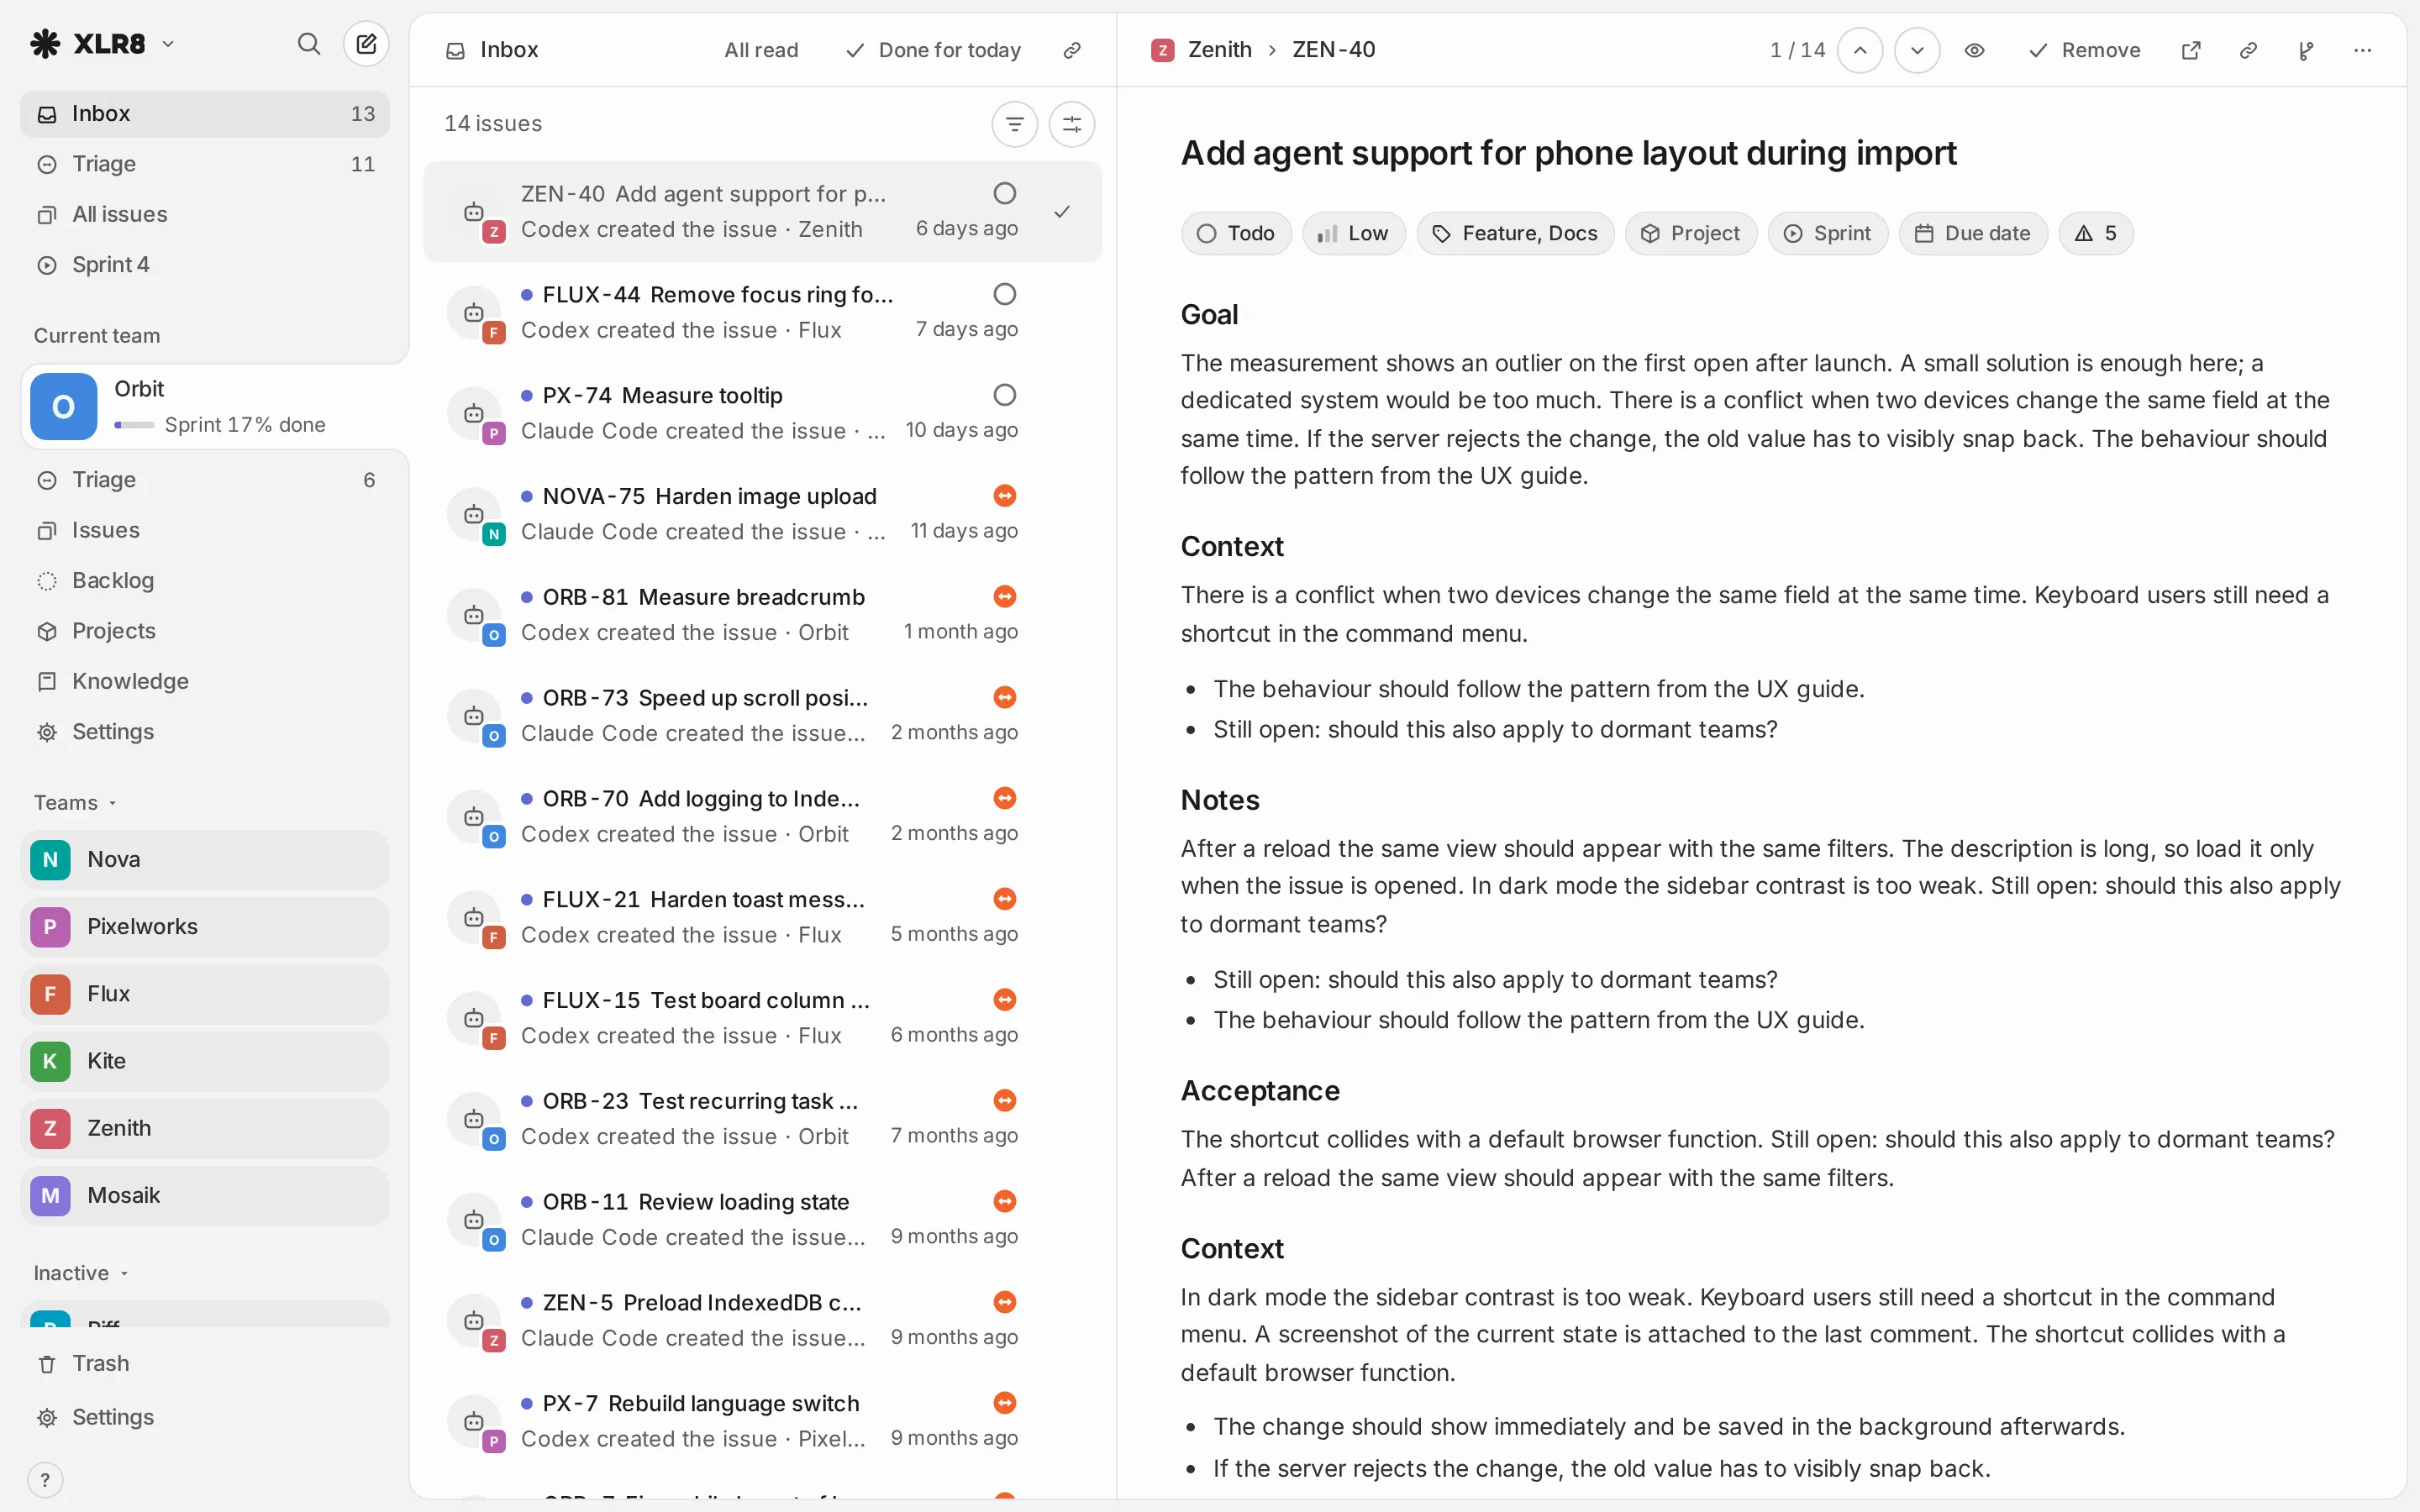The width and height of the screenshot is (2420, 1512).
Task: Open ORB-11 Review loading state issue
Action: pos(762,1220)
